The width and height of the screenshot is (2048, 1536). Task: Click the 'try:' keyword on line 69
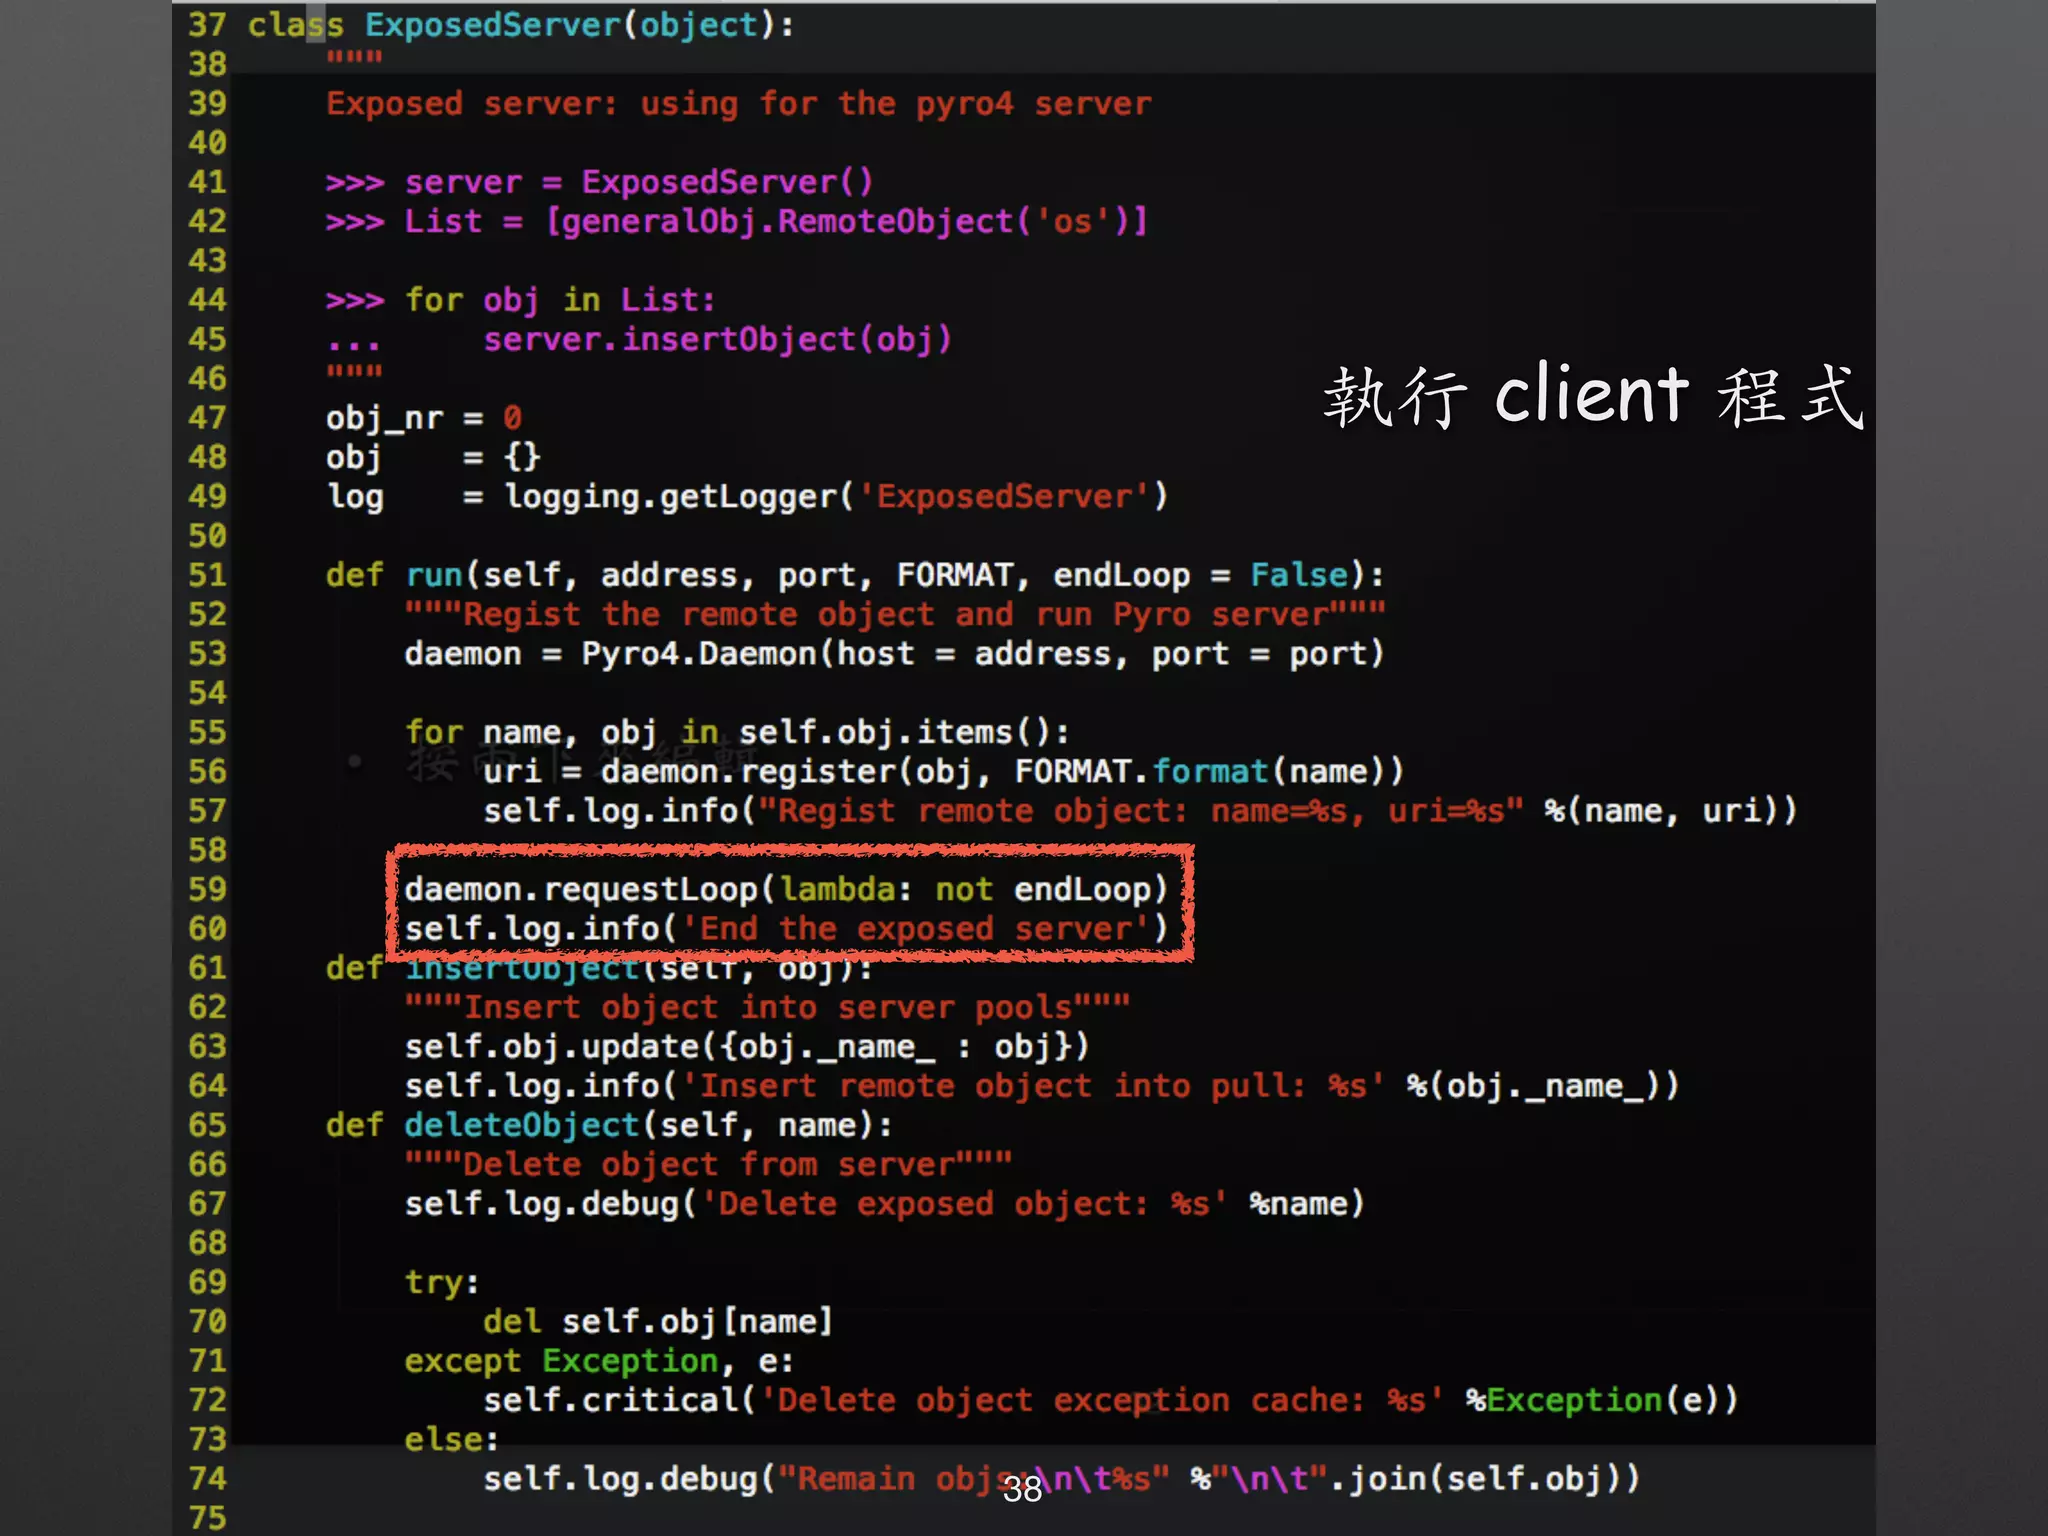441,1282
